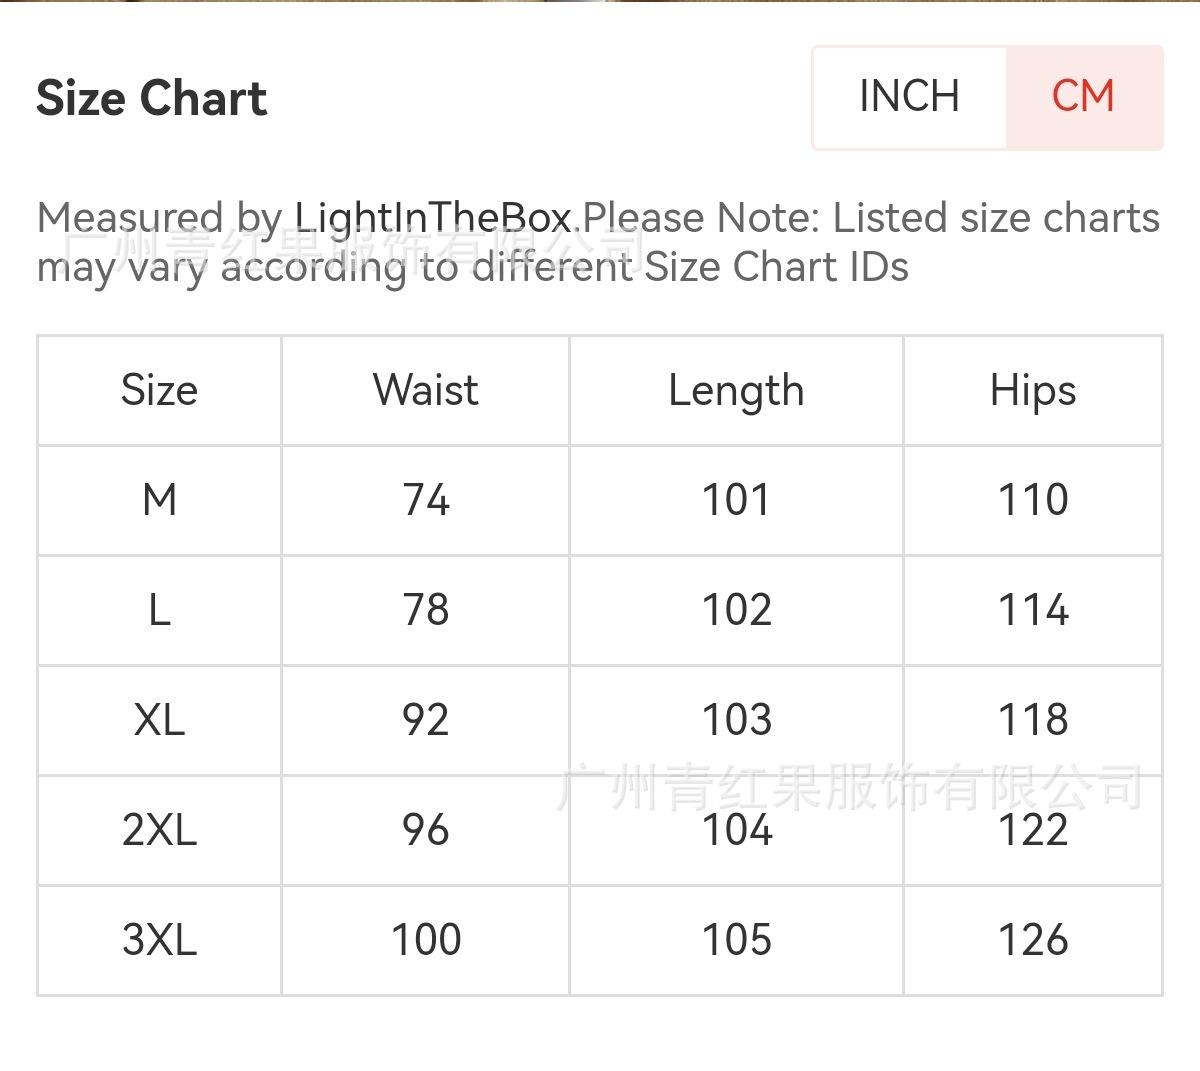1200x1071 pixels.
Task: Select the XL size row label
Action: coord(160,720)
